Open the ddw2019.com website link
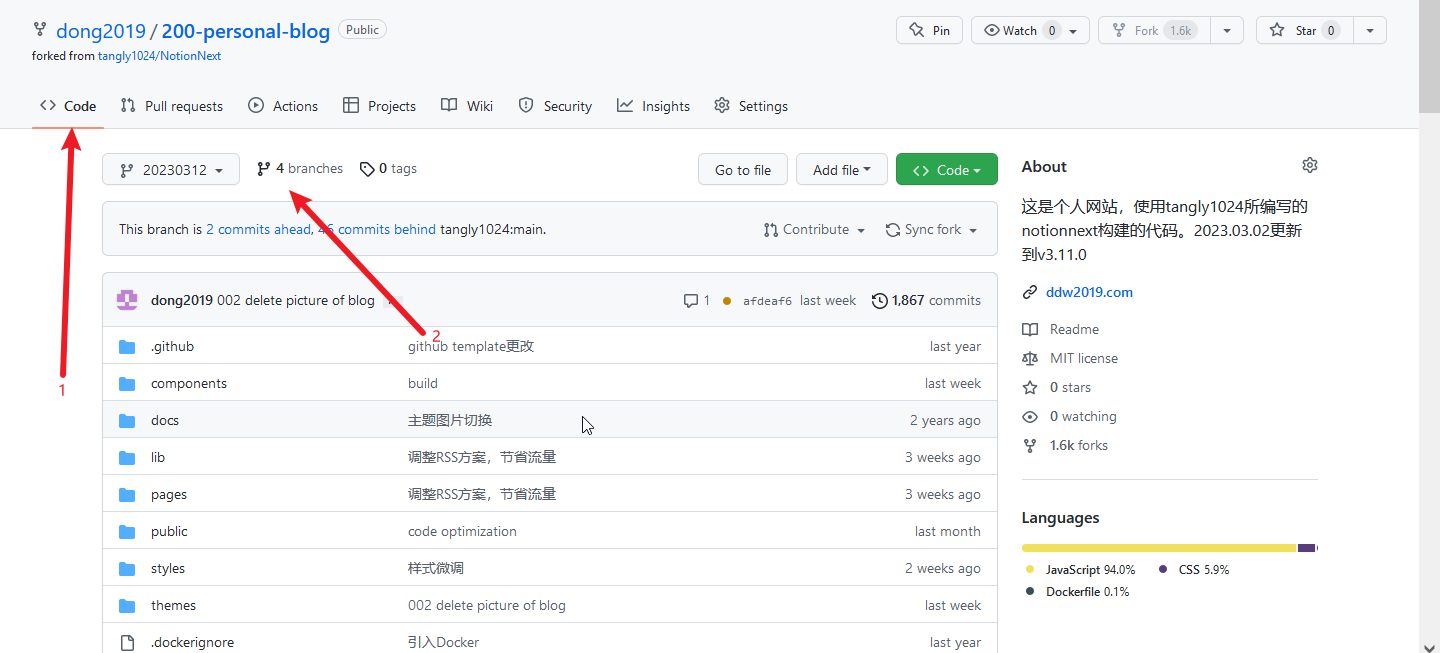This screenshot has height=653, width=1440. [1089, 293]
